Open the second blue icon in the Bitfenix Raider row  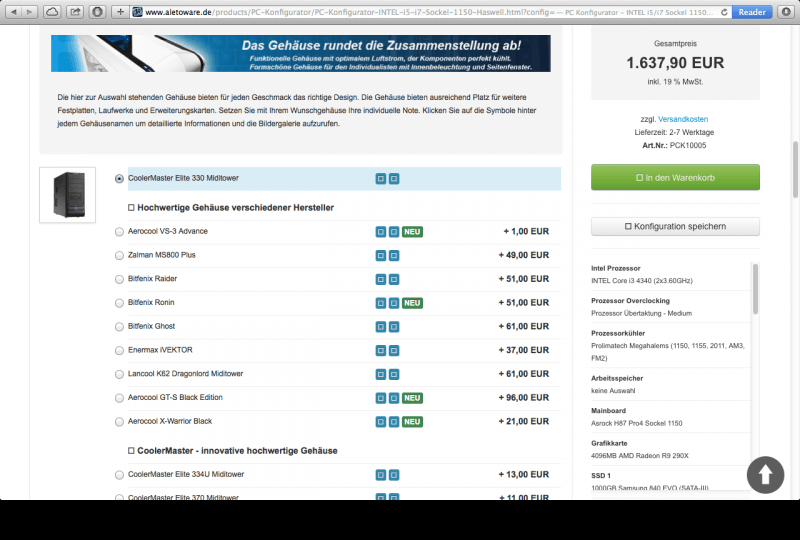(x=394, y=279)
